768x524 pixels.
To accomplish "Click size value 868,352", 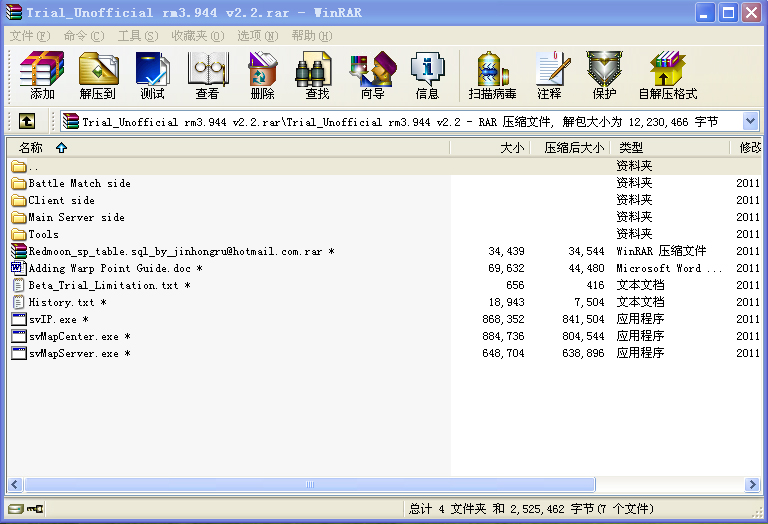I will [x=503, y=319].
